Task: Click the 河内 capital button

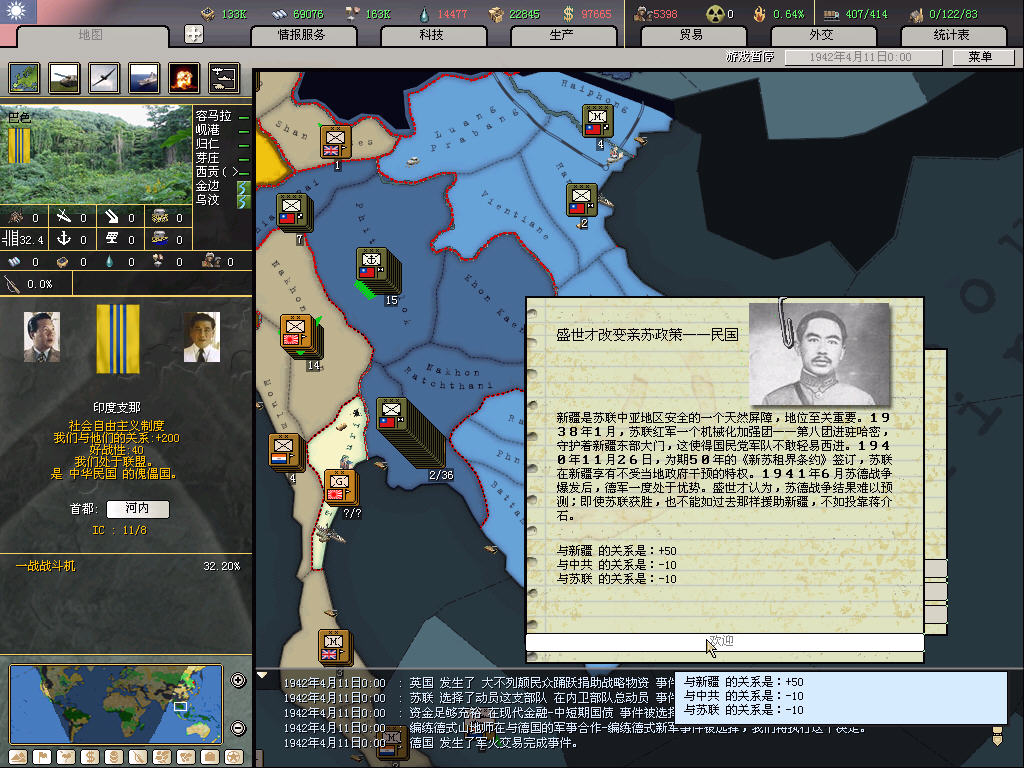Action: tap(138, 508)
